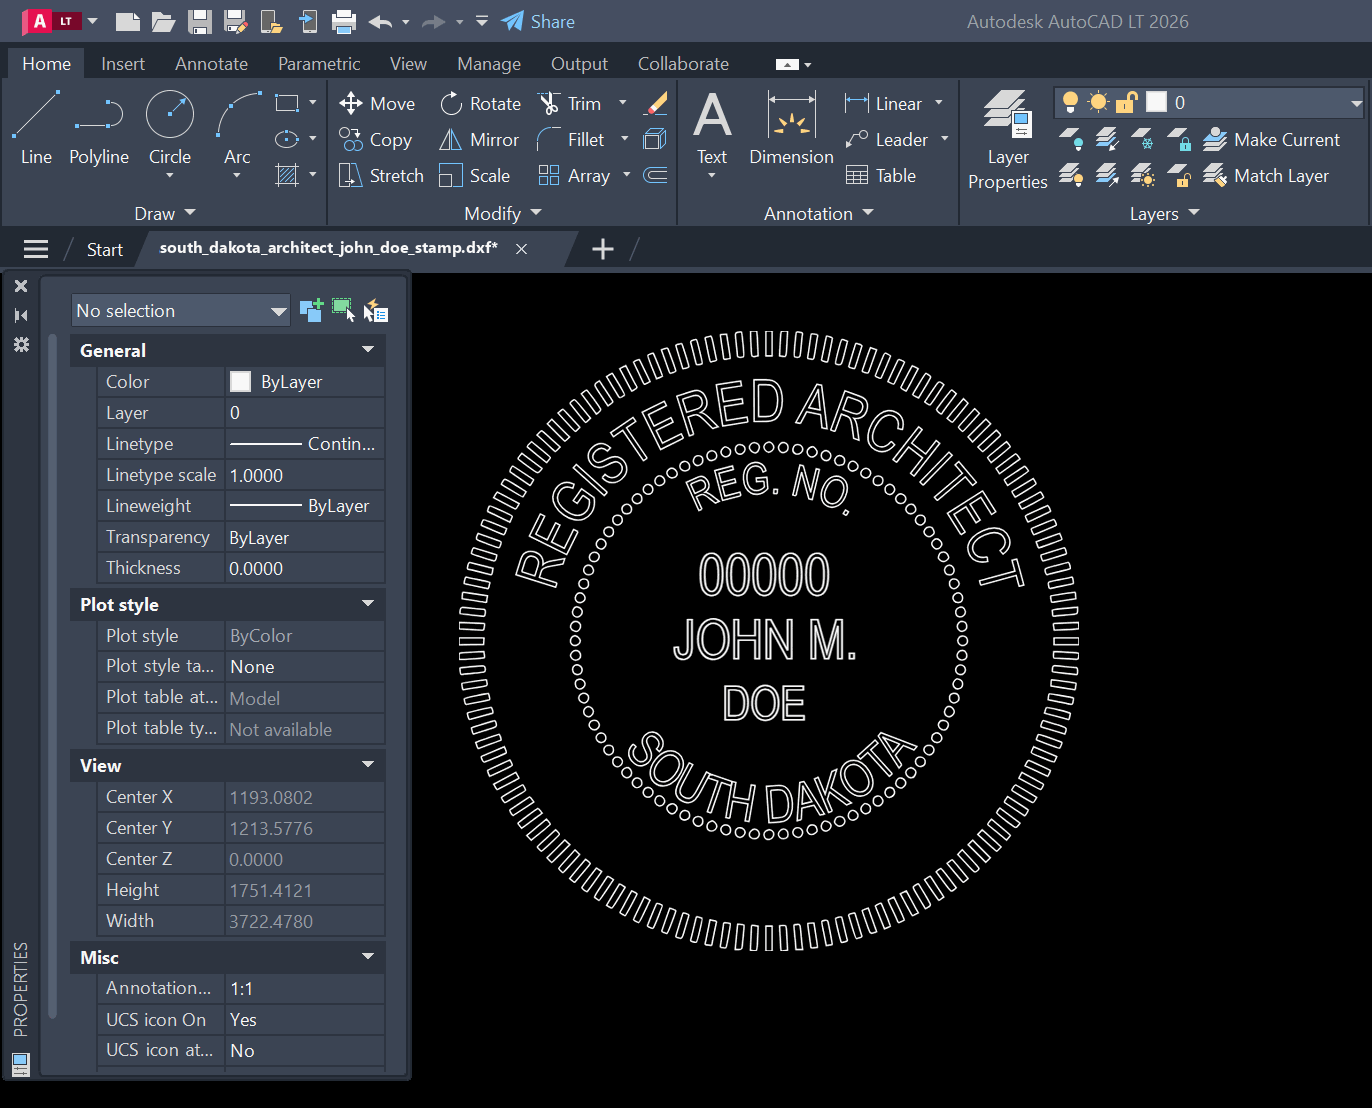Open Layer Properties manager
Viewport: 1372px width, 1108px height.
[1007, 139]
